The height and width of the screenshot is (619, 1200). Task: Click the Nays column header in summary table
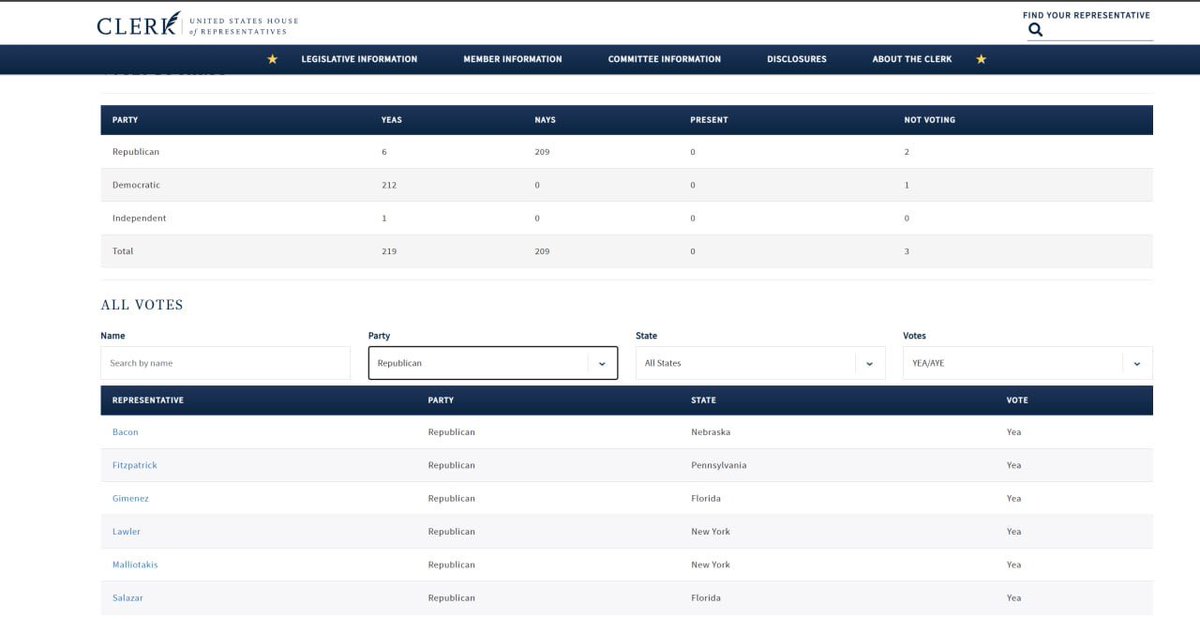coord(545,120)
